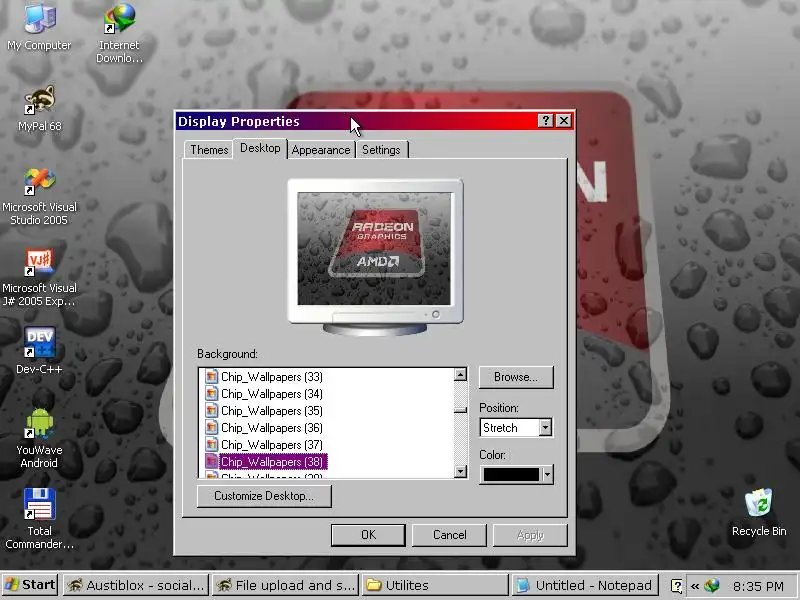Select Chip_Wallpapers (35) in background list
Screen dimensions: 800x600
pyautogui.click(x=271, y=410)
